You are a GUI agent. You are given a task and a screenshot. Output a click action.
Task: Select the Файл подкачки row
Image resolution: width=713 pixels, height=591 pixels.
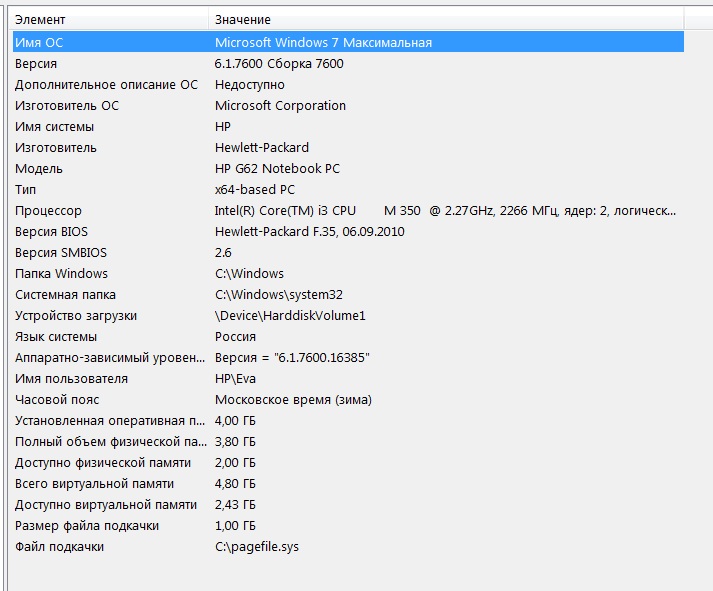point(348,546)
